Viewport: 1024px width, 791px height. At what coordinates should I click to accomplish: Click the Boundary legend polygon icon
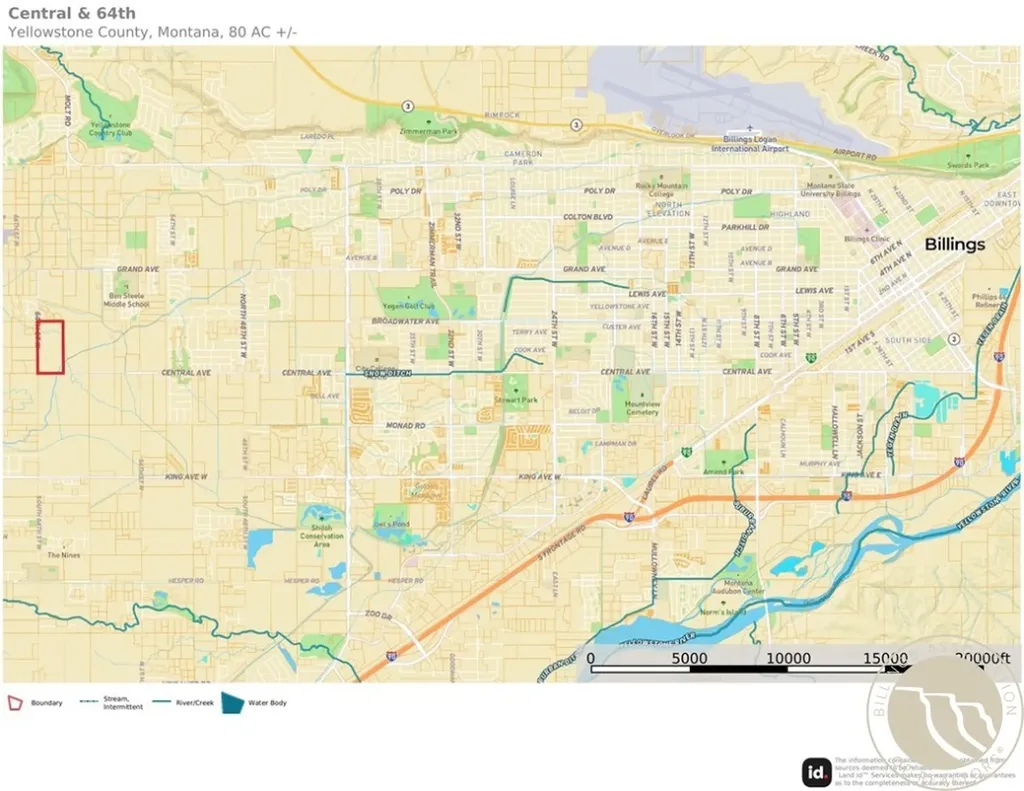tap(15, 703)
